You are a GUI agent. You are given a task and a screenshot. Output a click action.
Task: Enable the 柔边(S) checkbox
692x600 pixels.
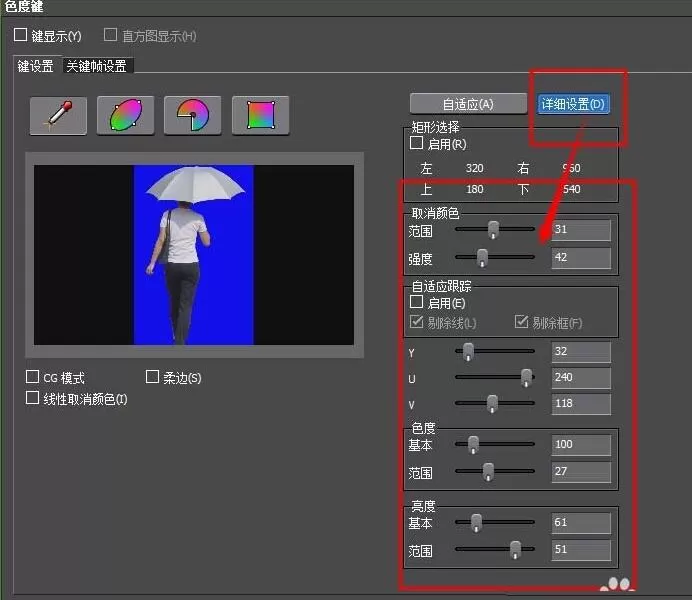point(152,377)
